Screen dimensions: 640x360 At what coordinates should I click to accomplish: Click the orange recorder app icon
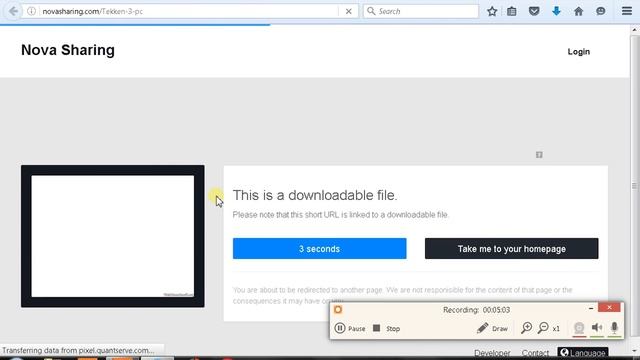pyautogui.click(x=338, y=310)
